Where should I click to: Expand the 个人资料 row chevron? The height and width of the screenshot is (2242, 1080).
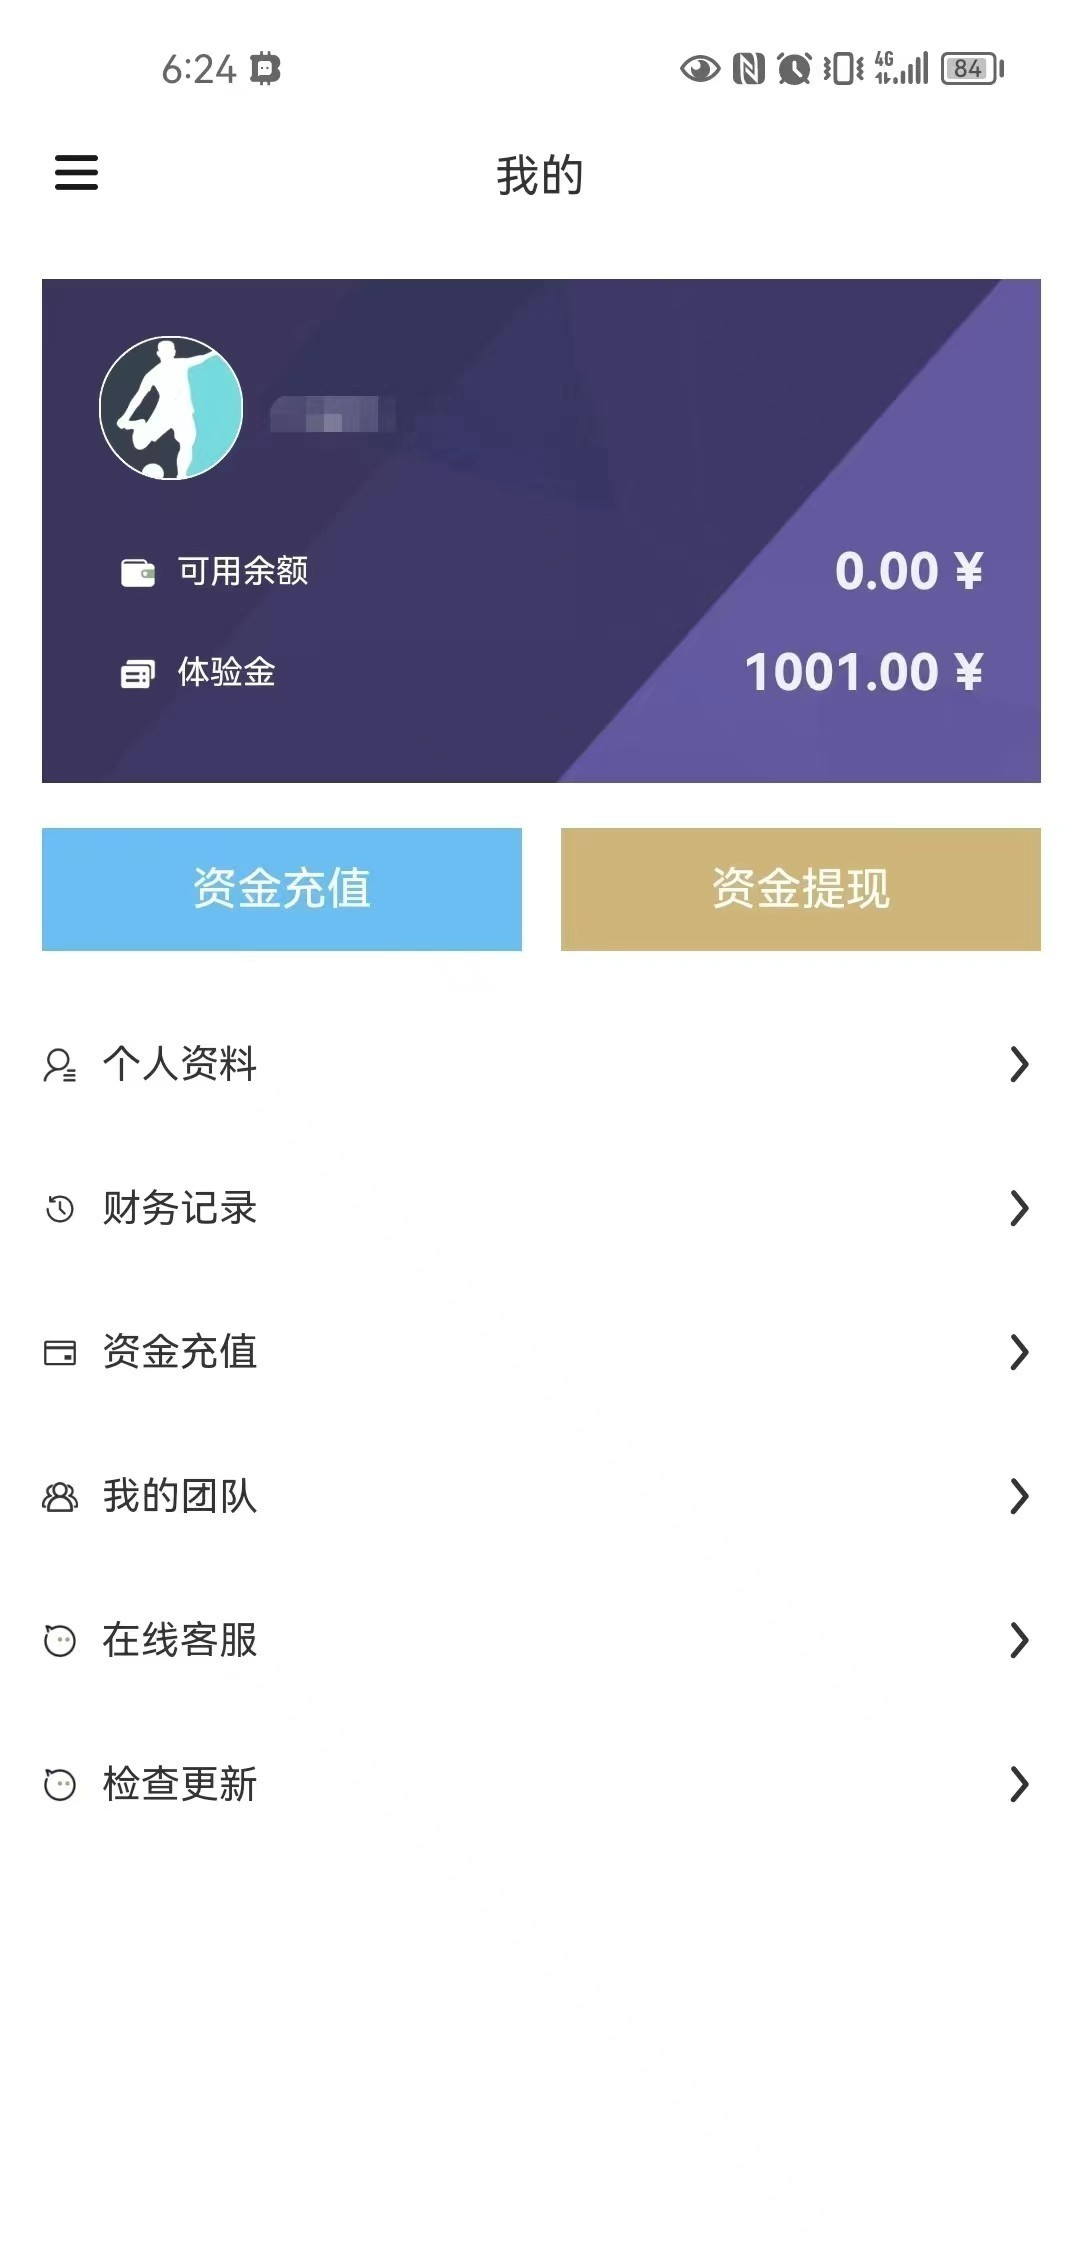pyautogui.click(x=1019, y=1065)
